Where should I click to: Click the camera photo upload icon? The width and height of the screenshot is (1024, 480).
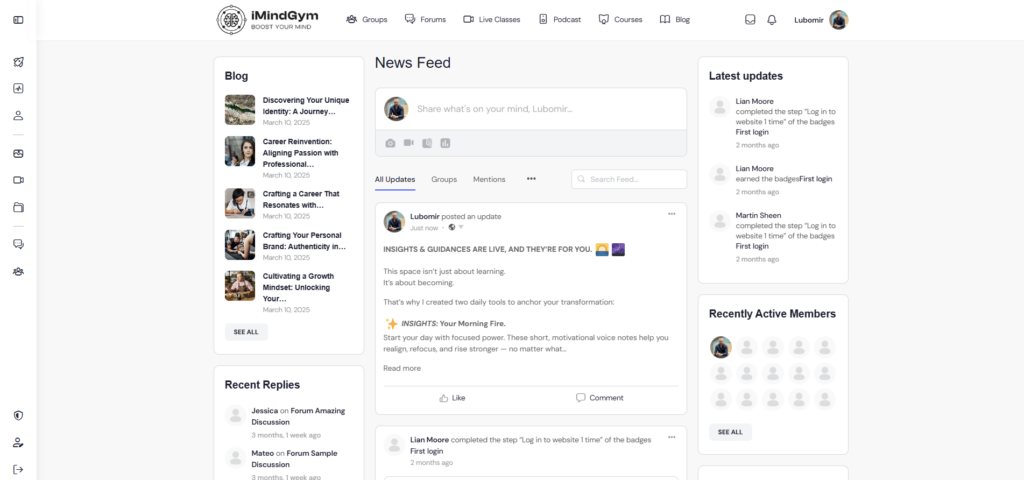coord(391,143)
